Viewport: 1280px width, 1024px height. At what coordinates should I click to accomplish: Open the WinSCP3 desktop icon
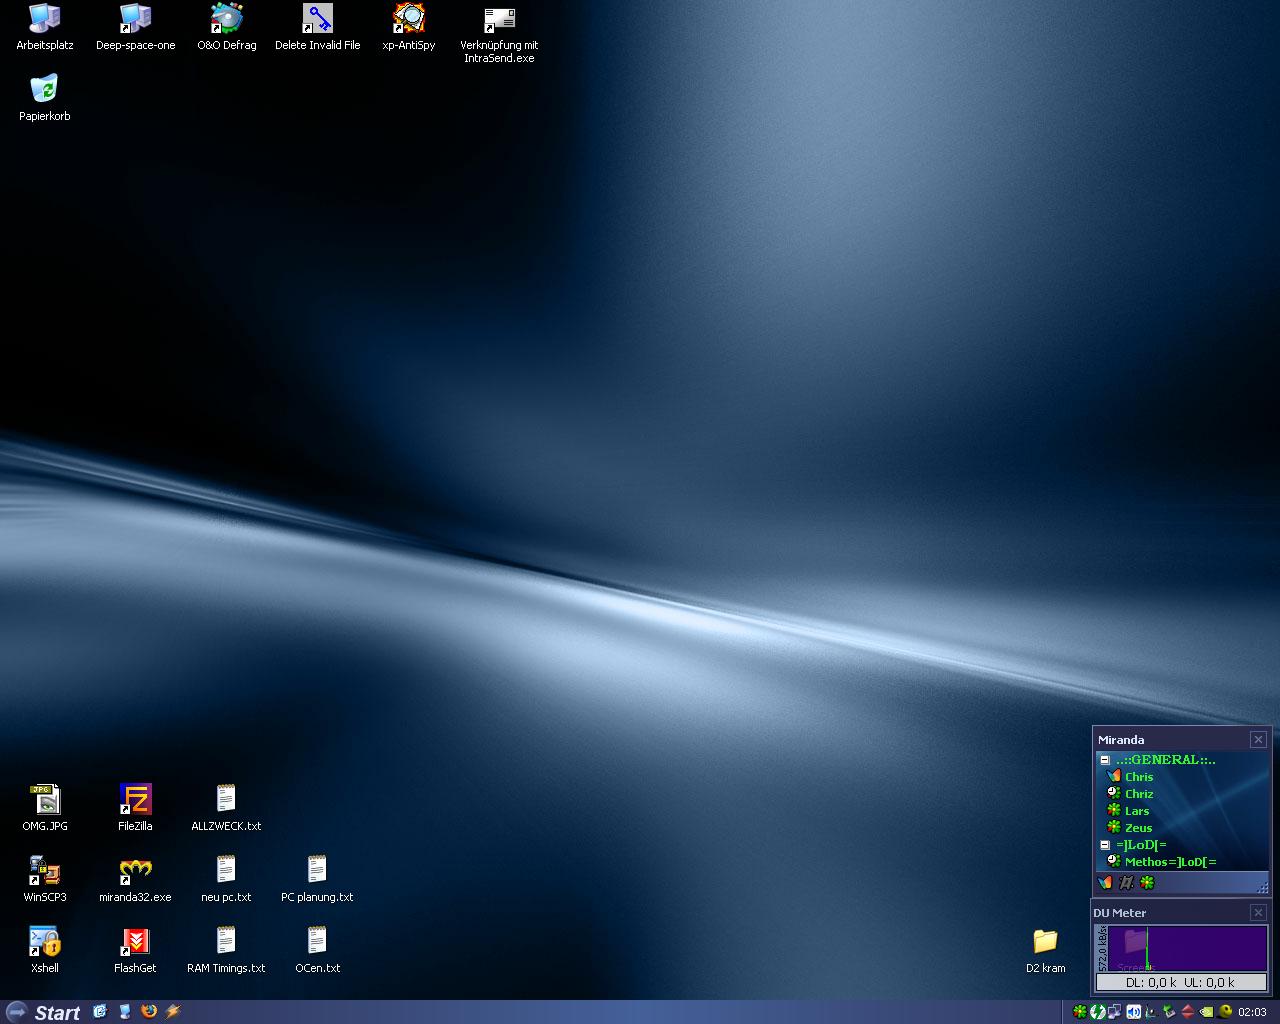(45, 871)
